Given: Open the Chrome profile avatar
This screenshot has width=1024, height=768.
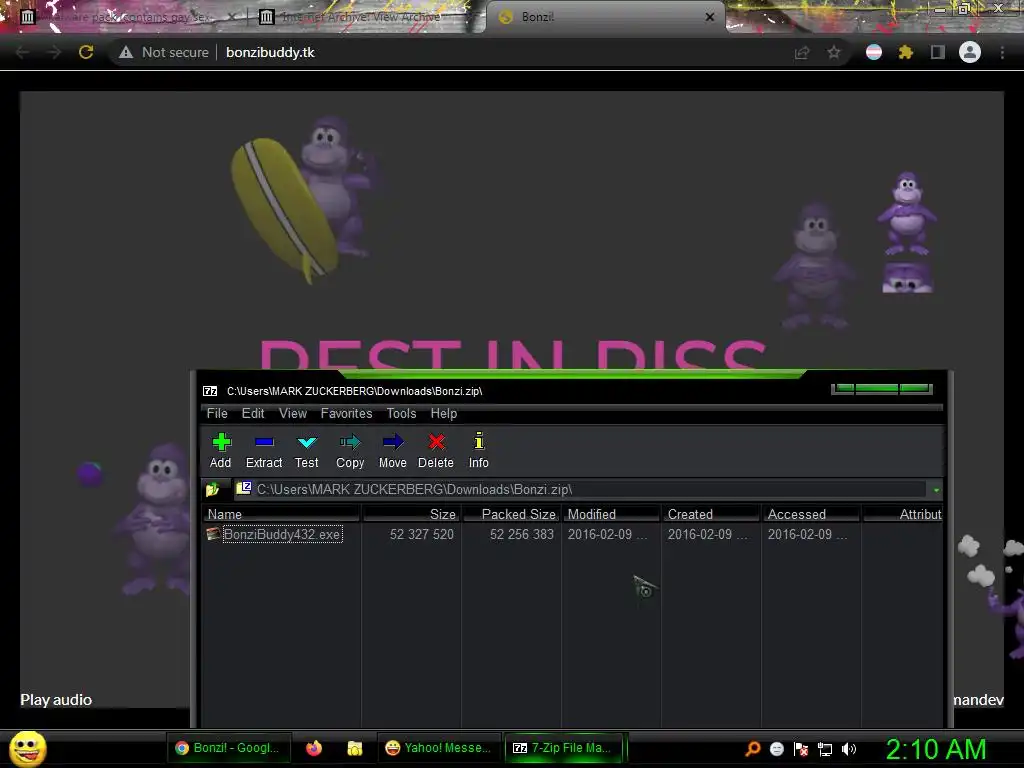Looking at the screenshot, I should click(x=970, y=52).
